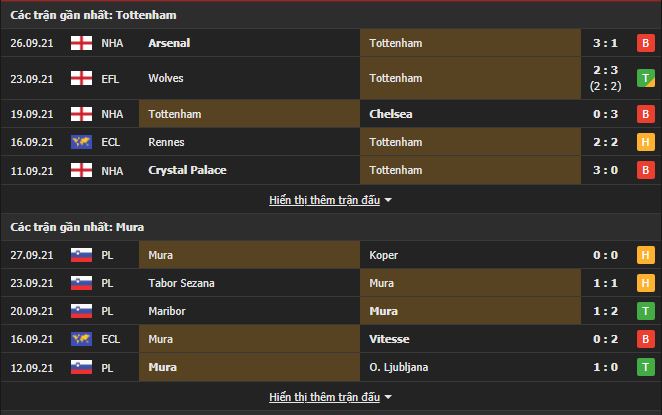Click the Crystal Palace team name

point(187,170)
